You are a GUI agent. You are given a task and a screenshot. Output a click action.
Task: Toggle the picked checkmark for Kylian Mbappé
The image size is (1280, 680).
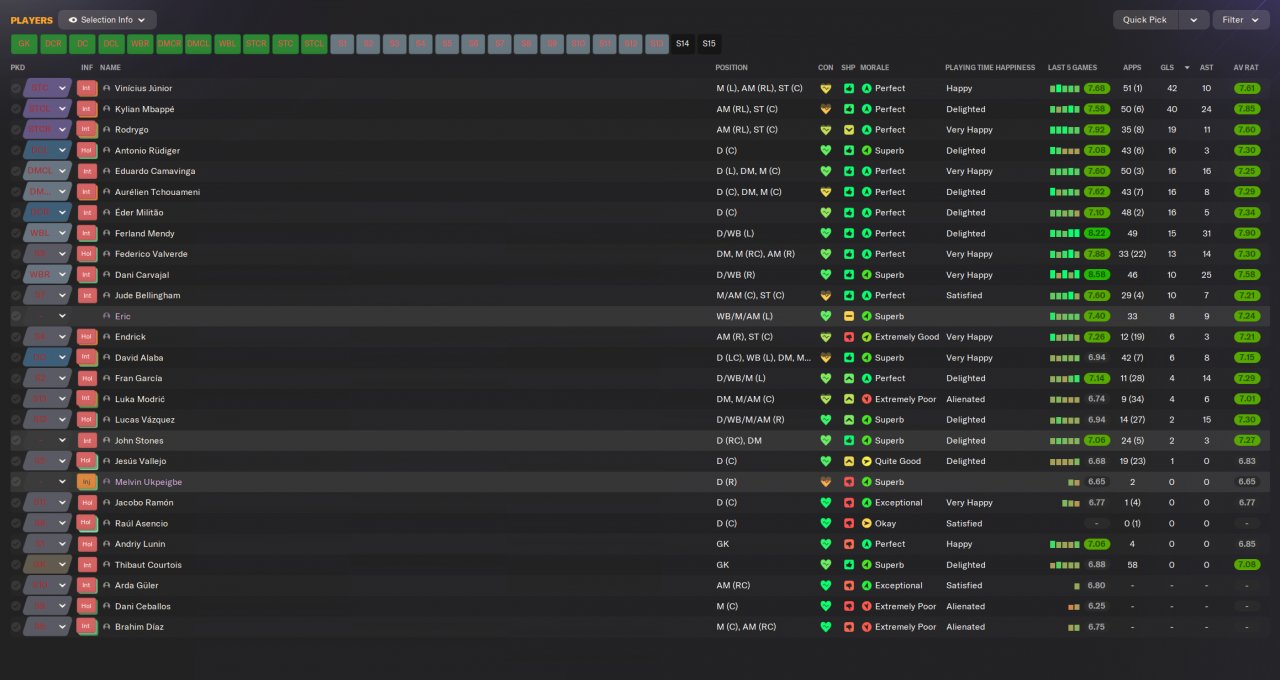coord(15,109)
